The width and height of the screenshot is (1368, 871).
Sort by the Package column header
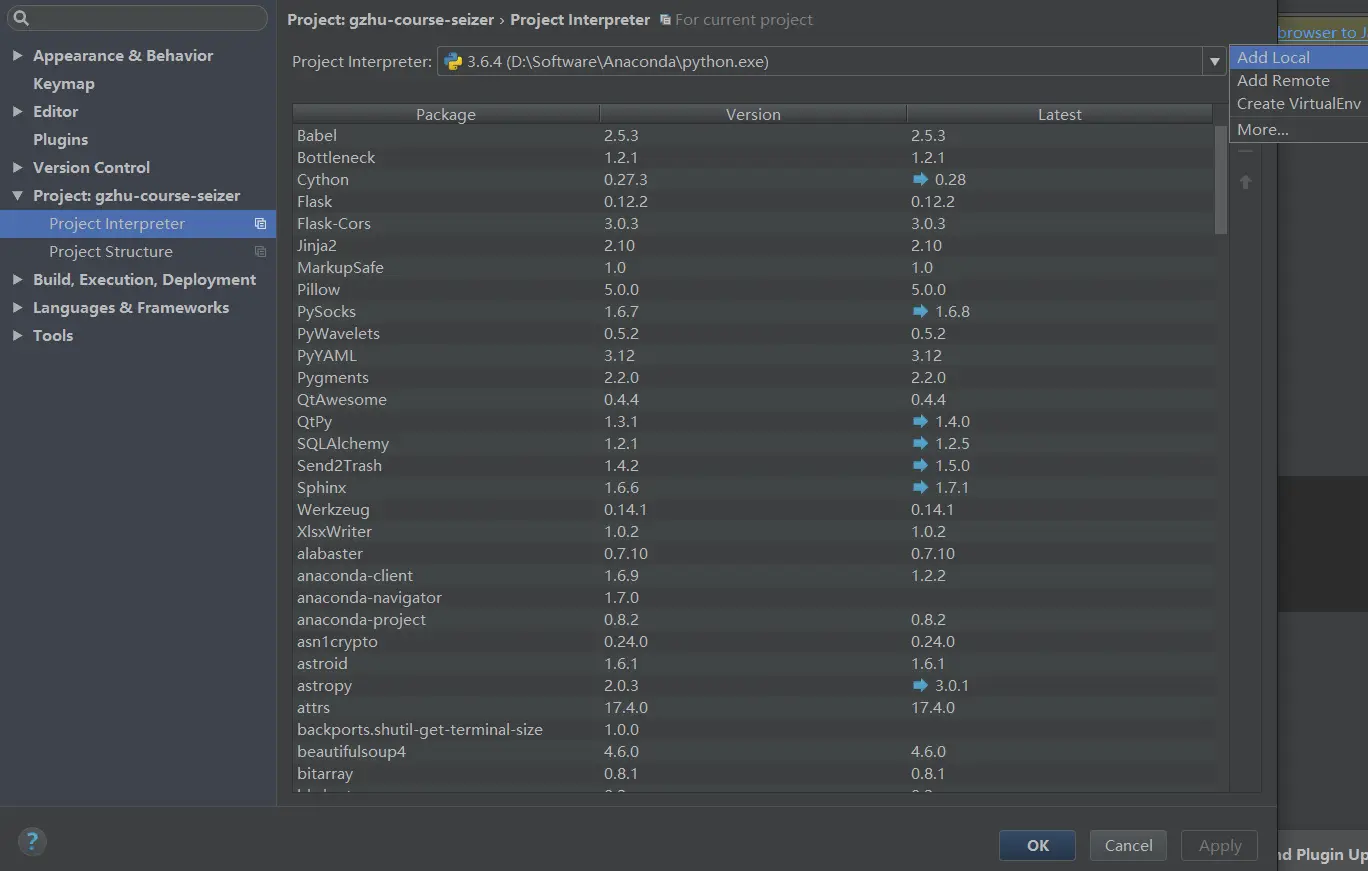point(446,115)
